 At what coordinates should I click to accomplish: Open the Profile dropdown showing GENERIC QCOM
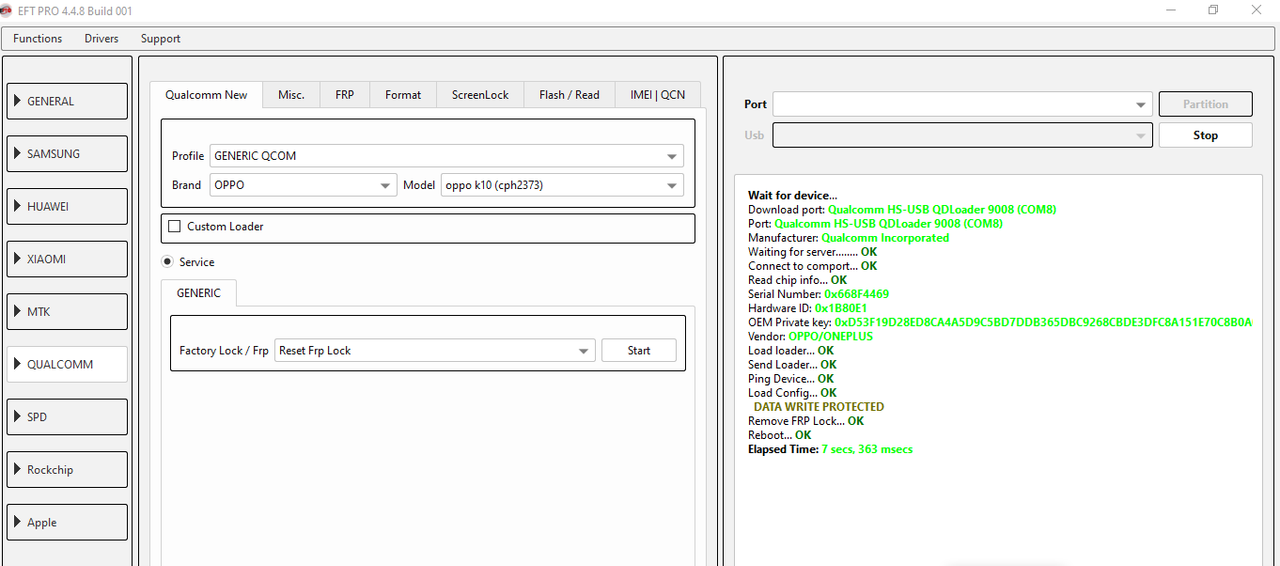[x=446, y=156]
